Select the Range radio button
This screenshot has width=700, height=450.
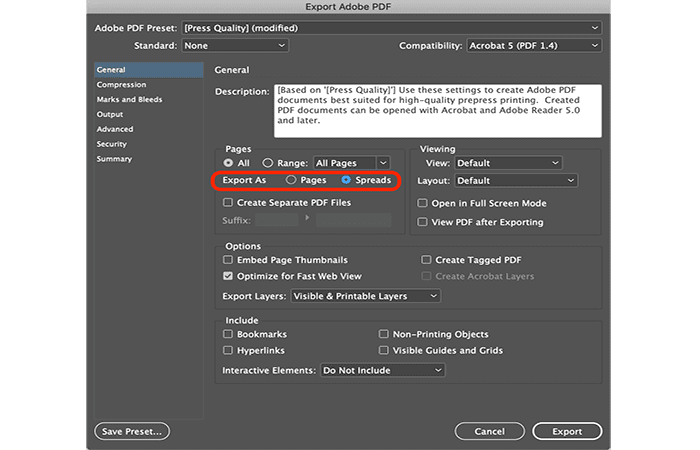267,163
